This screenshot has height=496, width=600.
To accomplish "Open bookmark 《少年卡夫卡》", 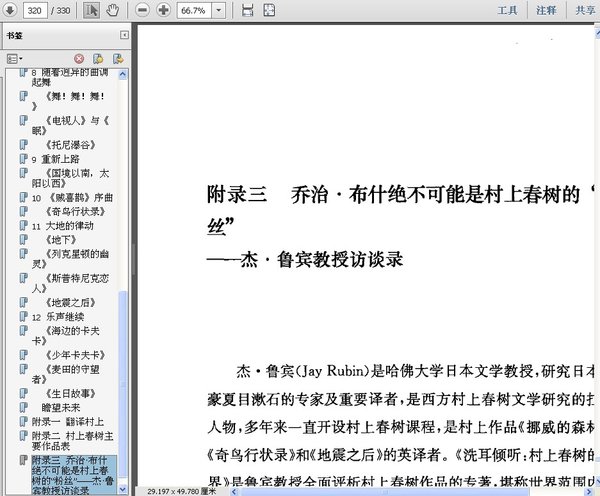I will coord(75,355).
